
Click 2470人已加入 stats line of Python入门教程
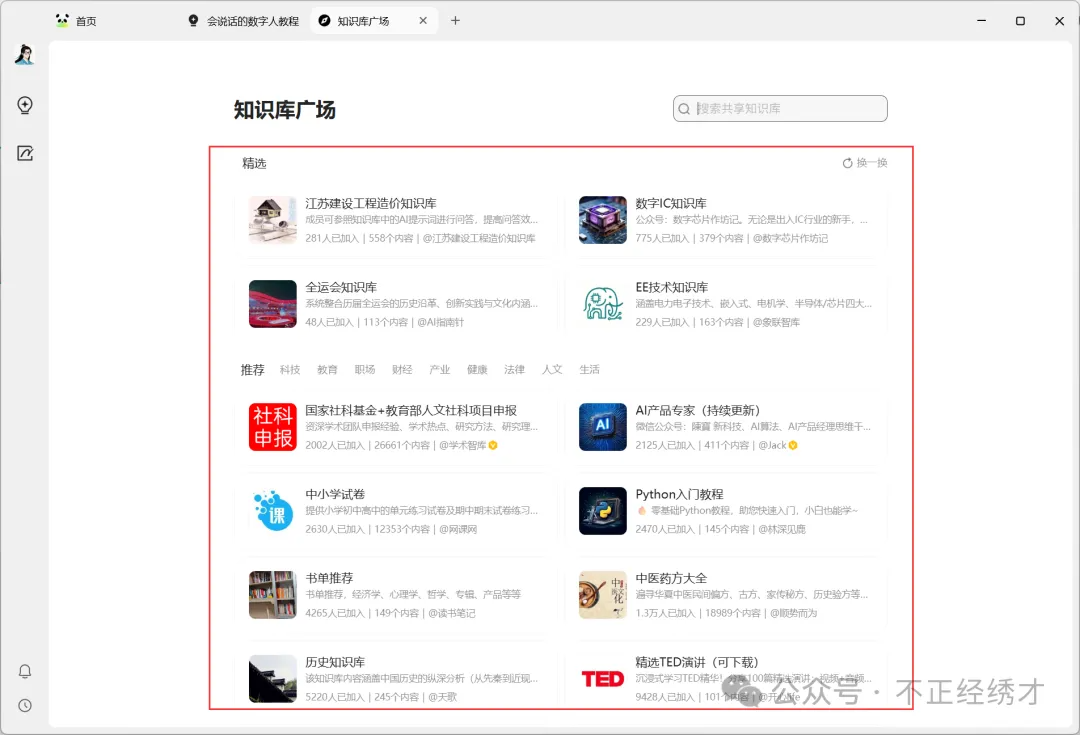tap(720, 530)
